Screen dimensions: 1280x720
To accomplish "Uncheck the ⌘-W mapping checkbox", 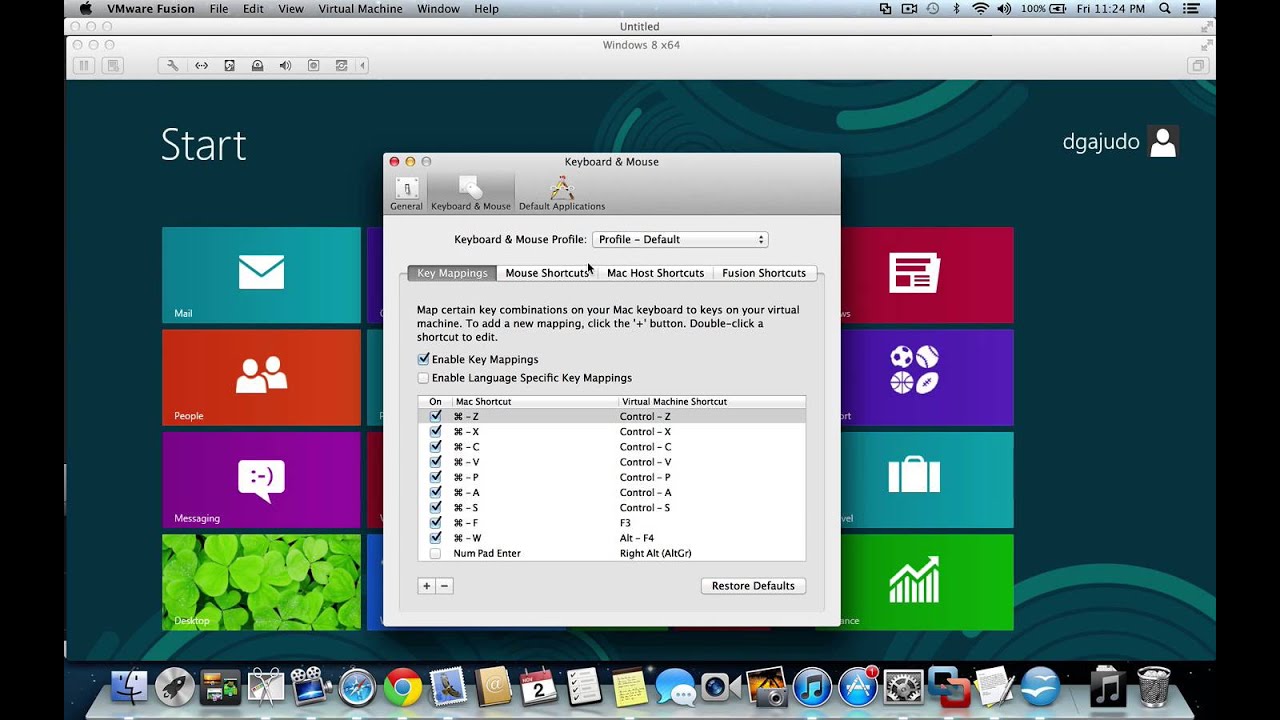I will 435,537.
